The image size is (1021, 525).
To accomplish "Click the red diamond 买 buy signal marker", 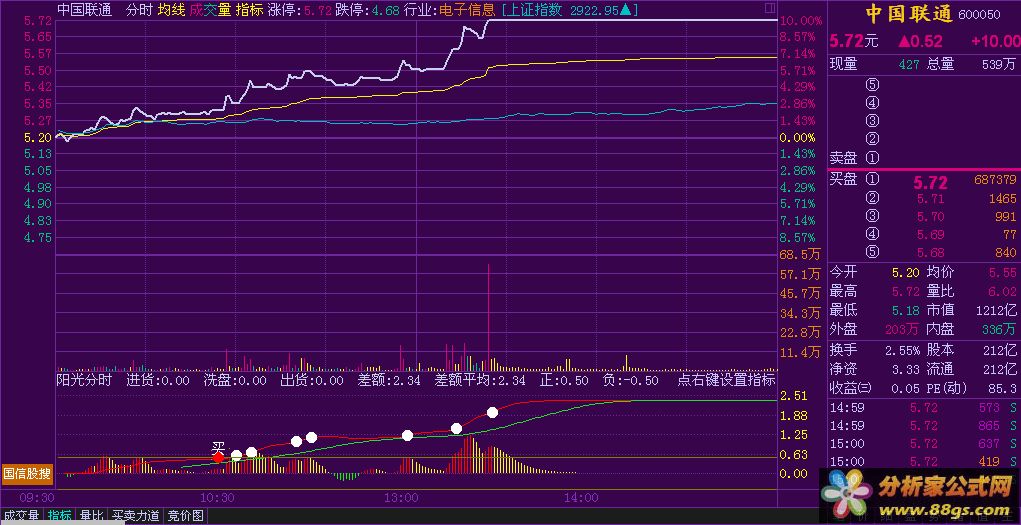I will 218,458.
